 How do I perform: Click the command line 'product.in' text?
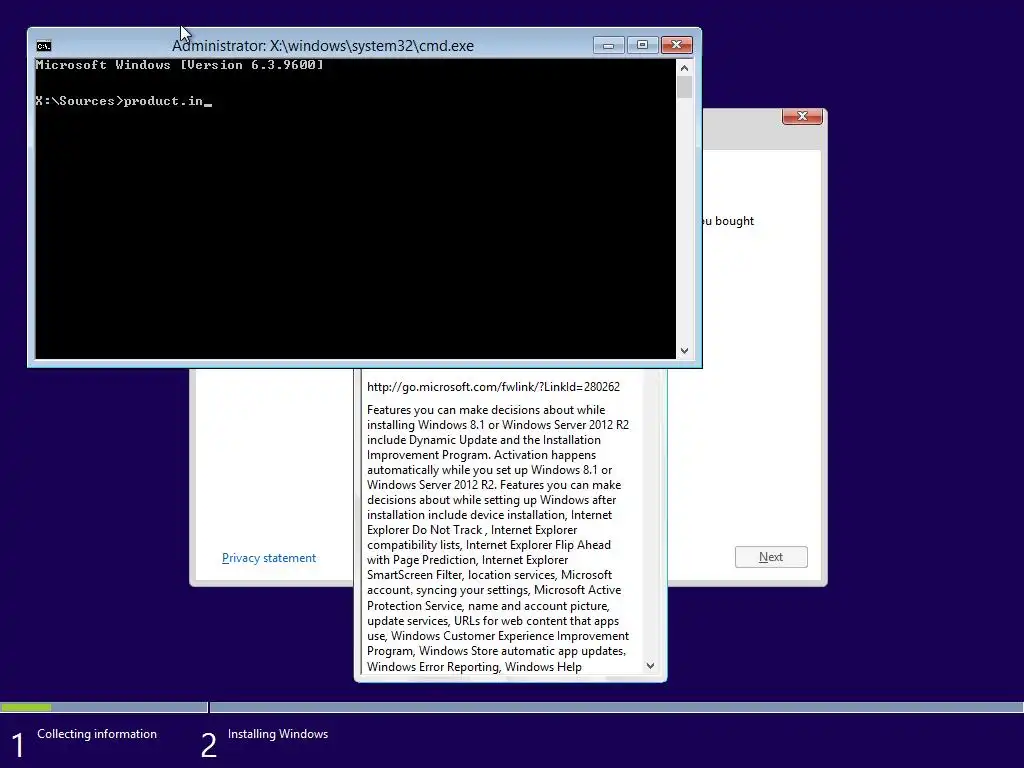(x=163, y=101)
